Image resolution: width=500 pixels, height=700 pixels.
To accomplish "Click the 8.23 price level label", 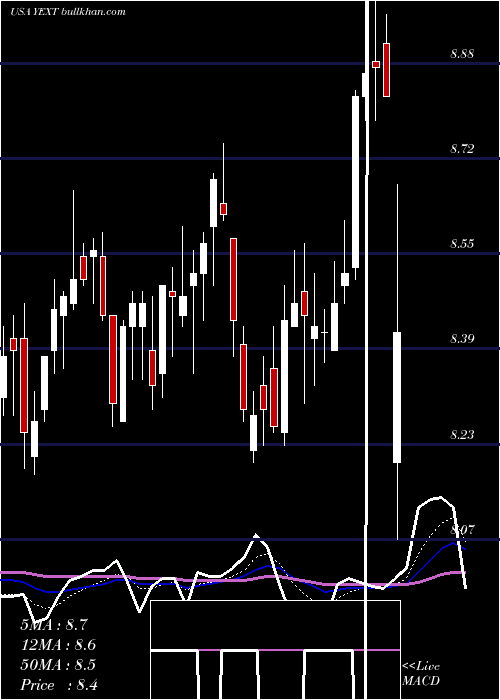I will point(462,434).
